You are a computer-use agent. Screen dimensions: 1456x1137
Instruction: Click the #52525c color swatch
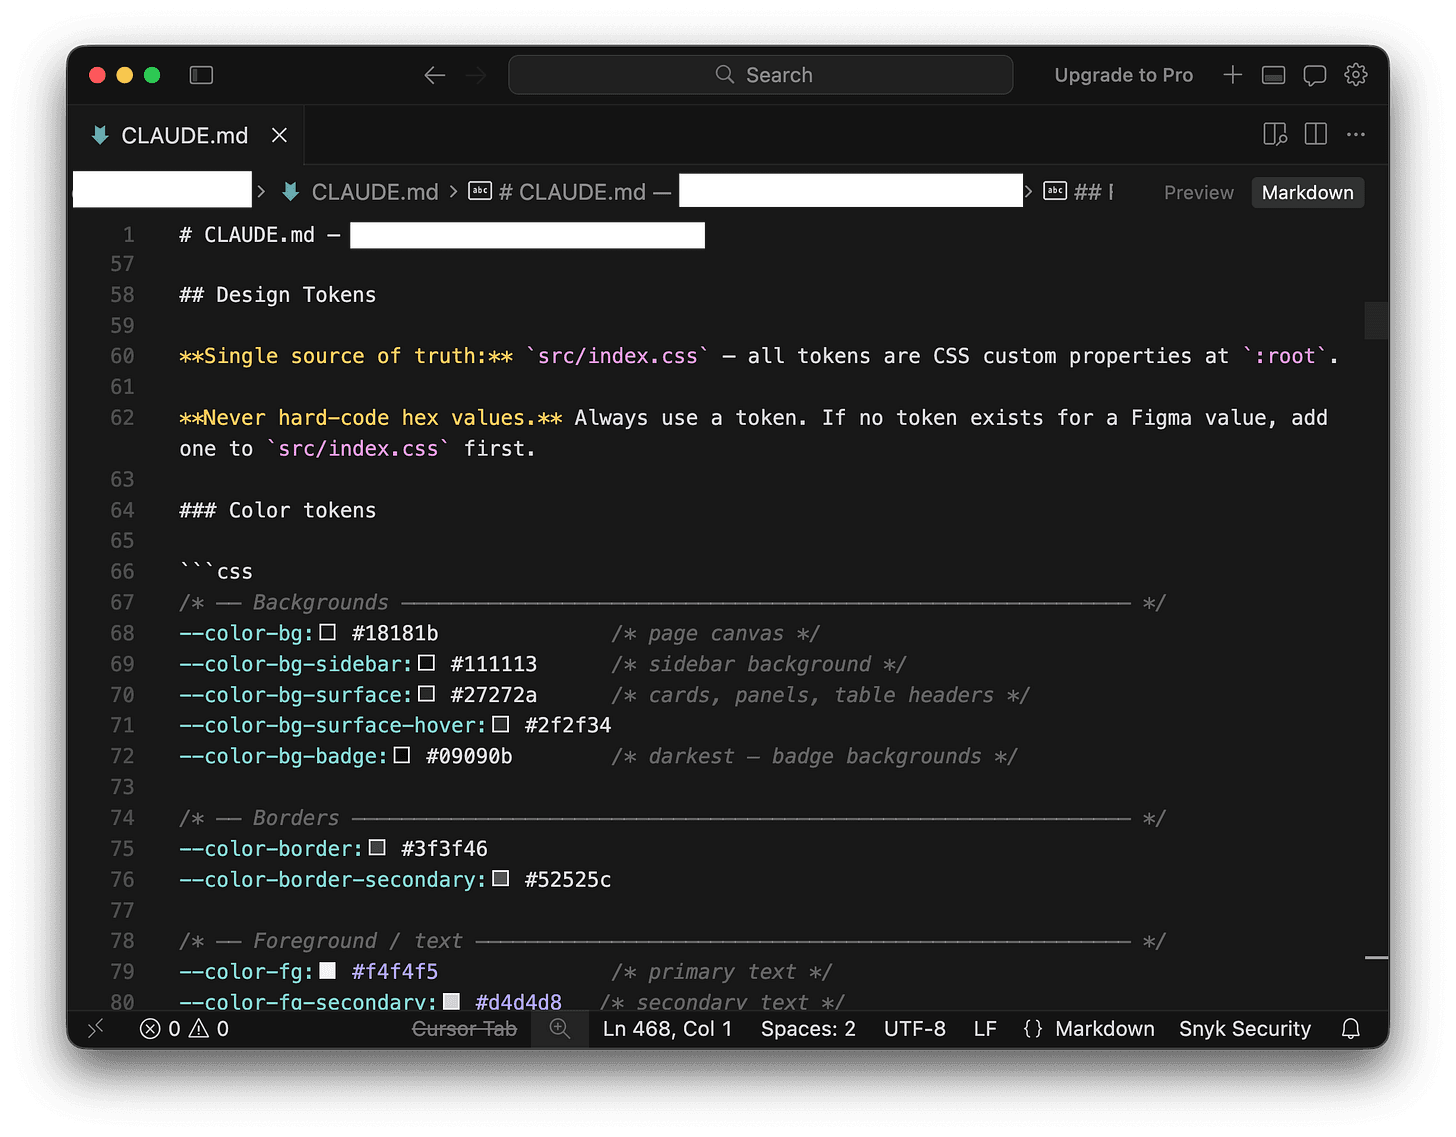click(500, 879)
